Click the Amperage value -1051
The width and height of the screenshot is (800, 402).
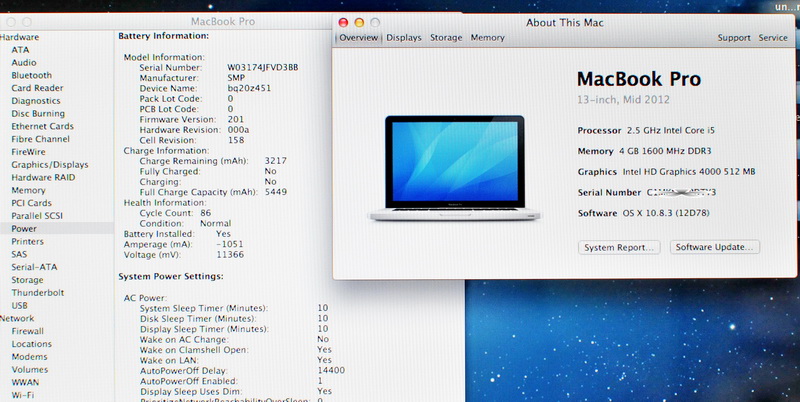tap(230, 244)
